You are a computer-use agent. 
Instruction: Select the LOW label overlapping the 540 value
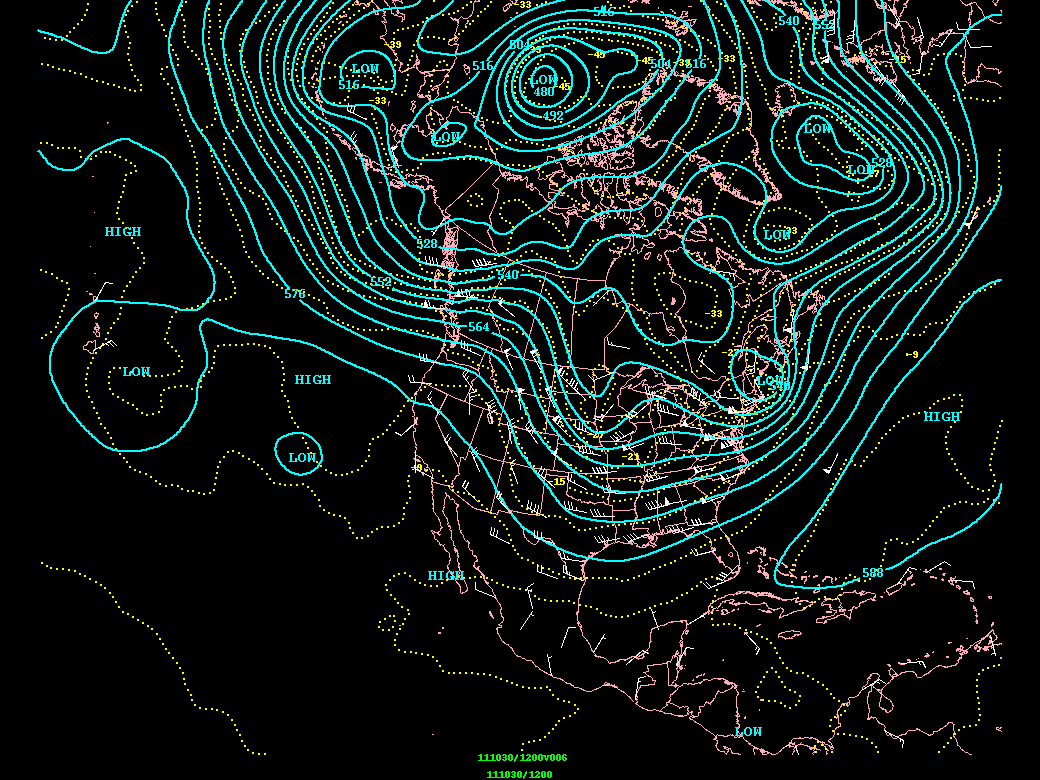[x=769, y=381]
